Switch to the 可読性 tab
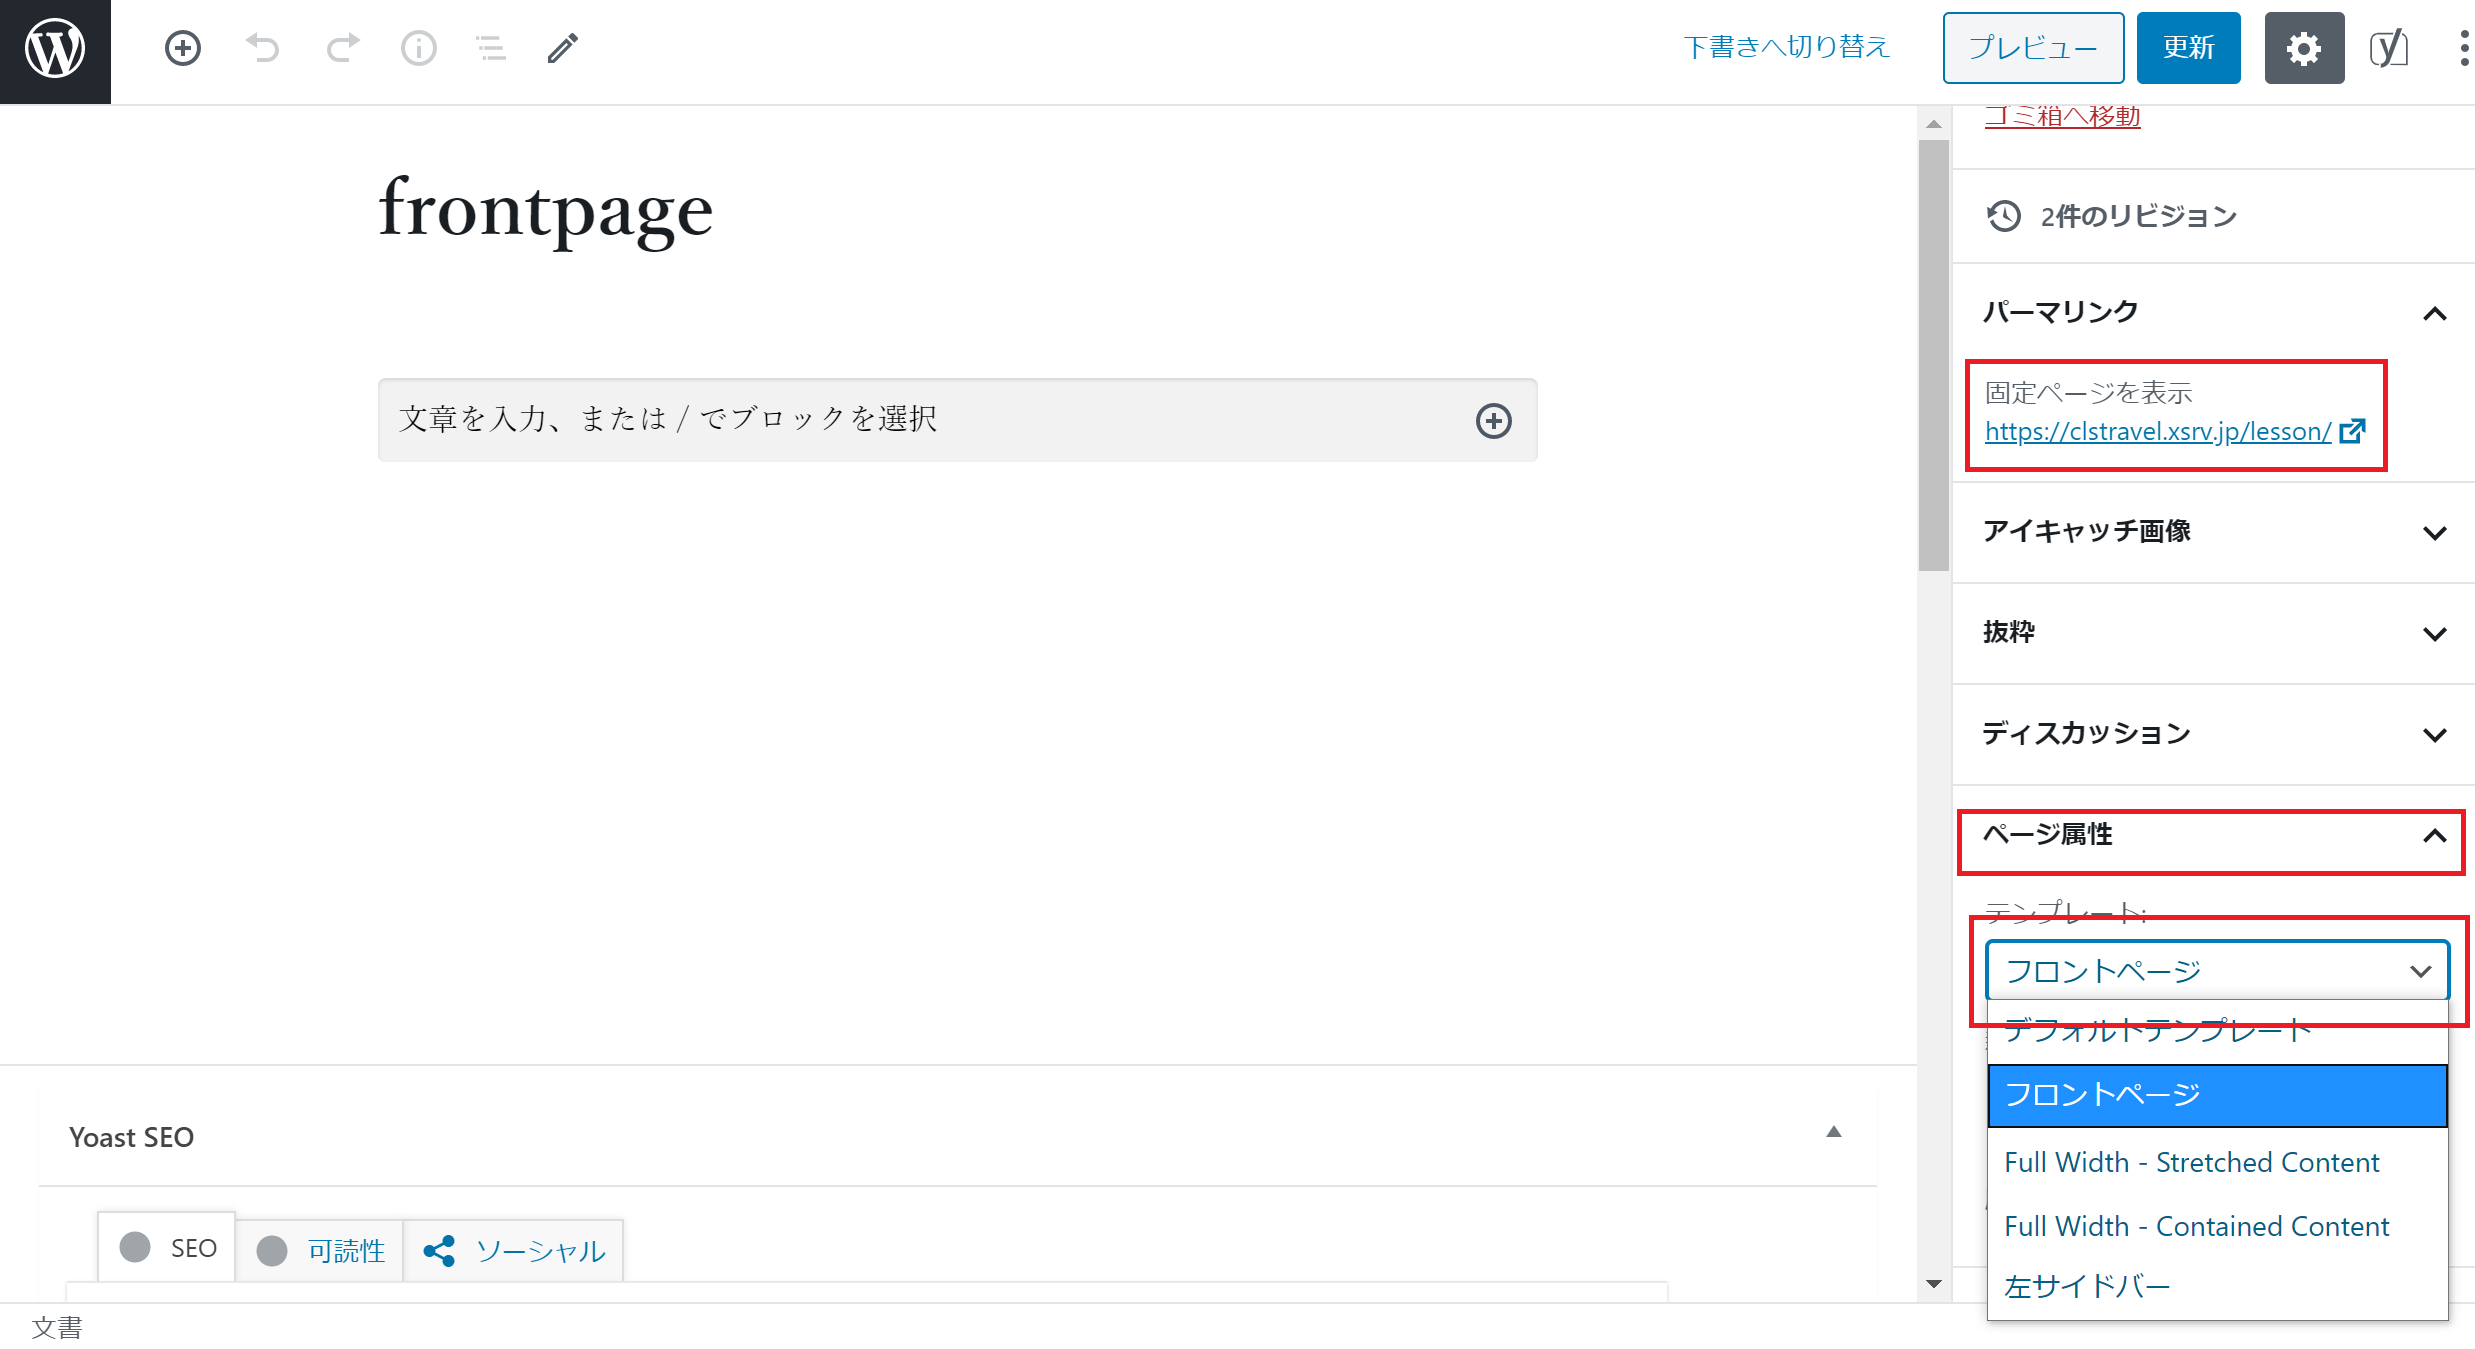Screen dimensions: 2475x1349 [x=320, y=1250]
